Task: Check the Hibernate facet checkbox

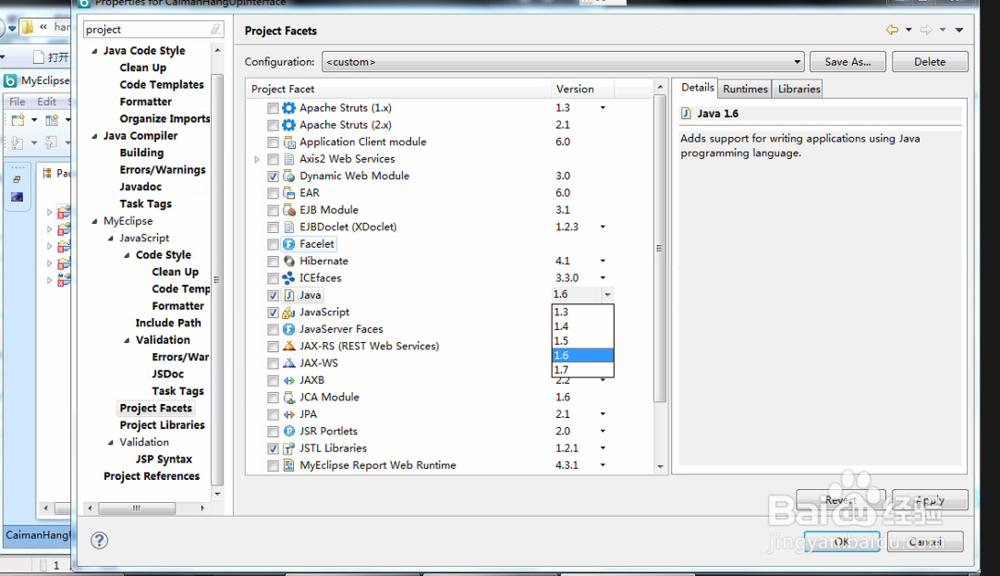Action: point(273,261)
